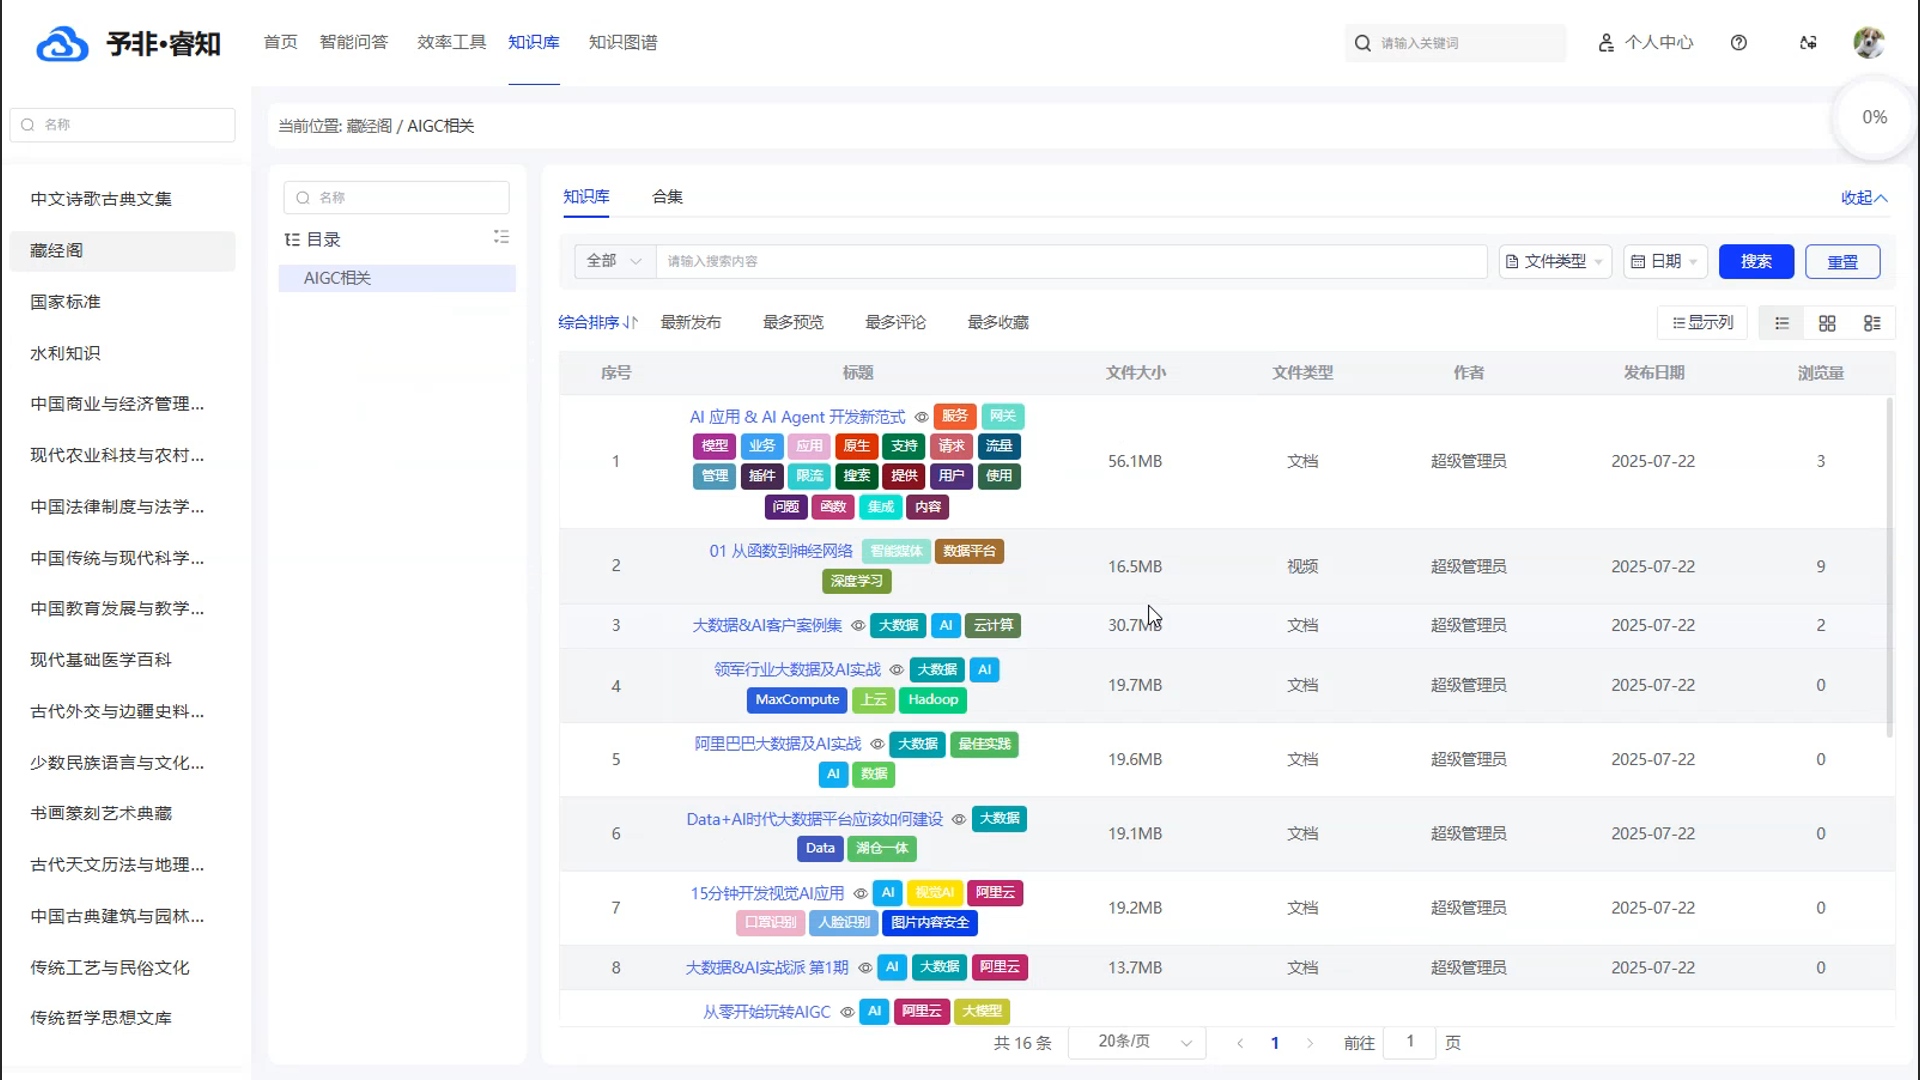Click eye icon beside 15分钟开发视觉AI应用
The width and height of the screenshot is (1920, 1080).
click(860, 894)
